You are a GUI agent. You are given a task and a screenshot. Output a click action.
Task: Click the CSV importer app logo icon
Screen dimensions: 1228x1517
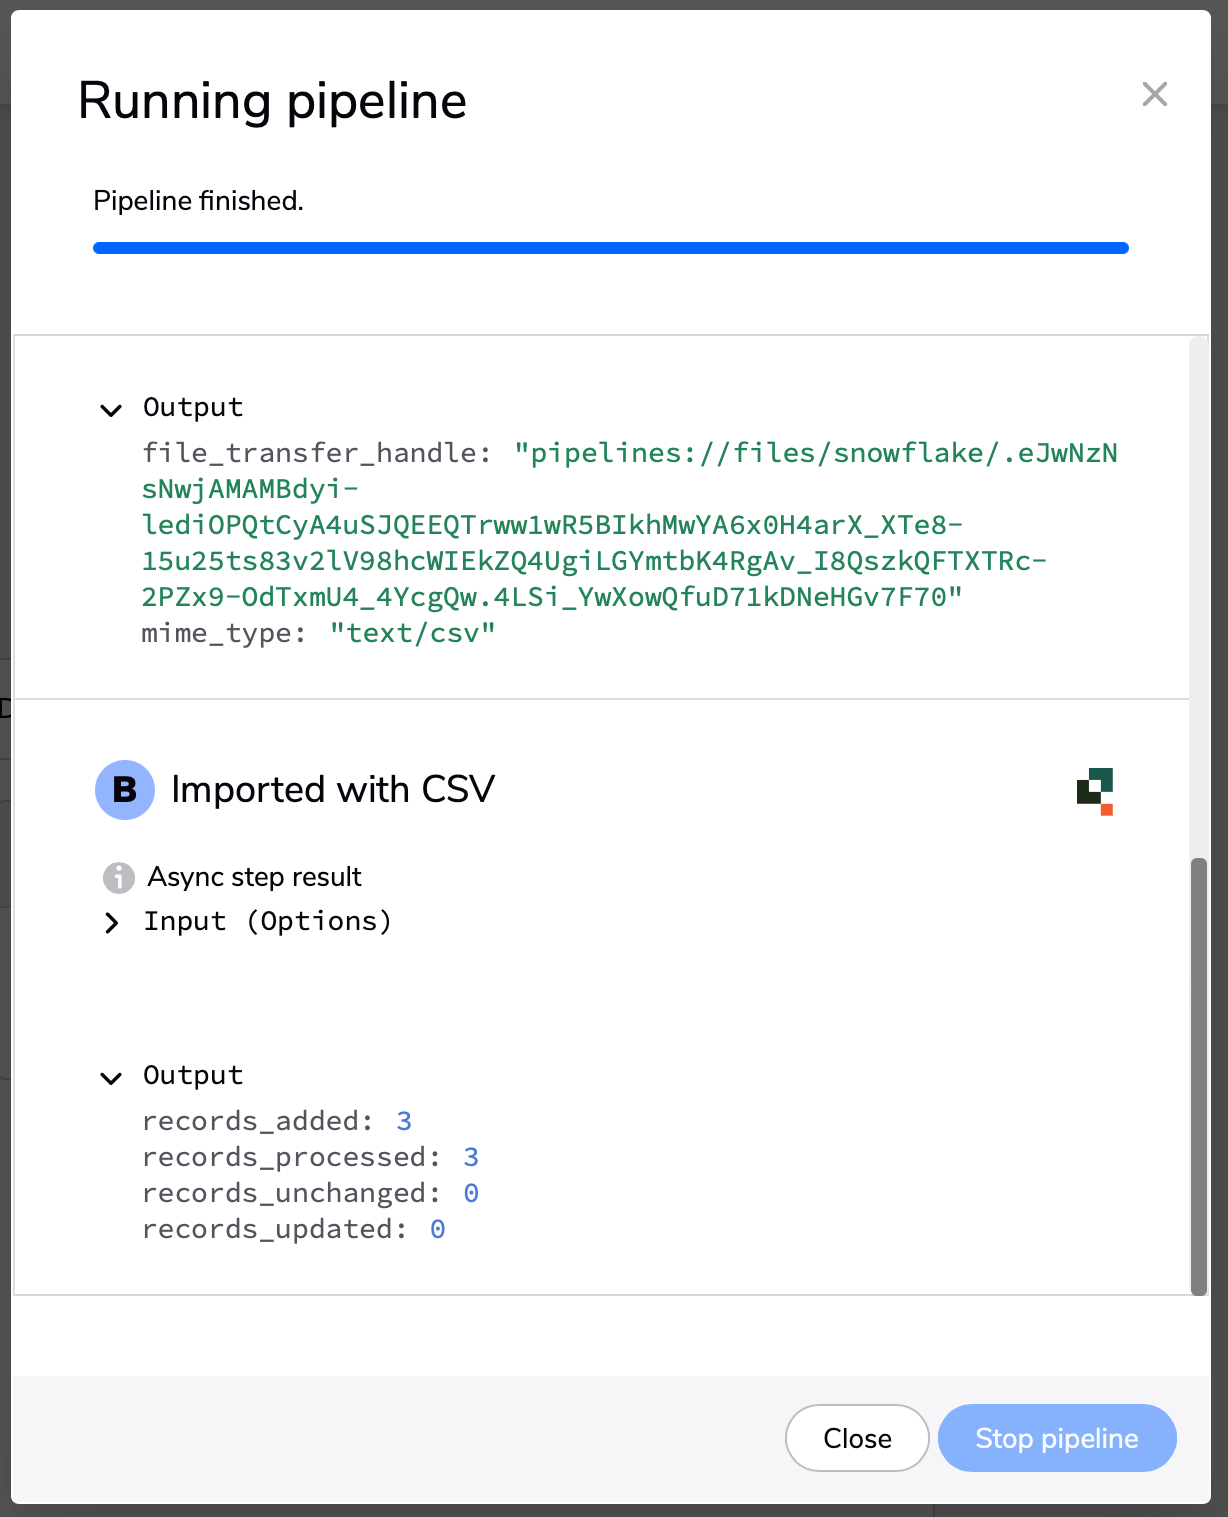tap(1095, 792)
